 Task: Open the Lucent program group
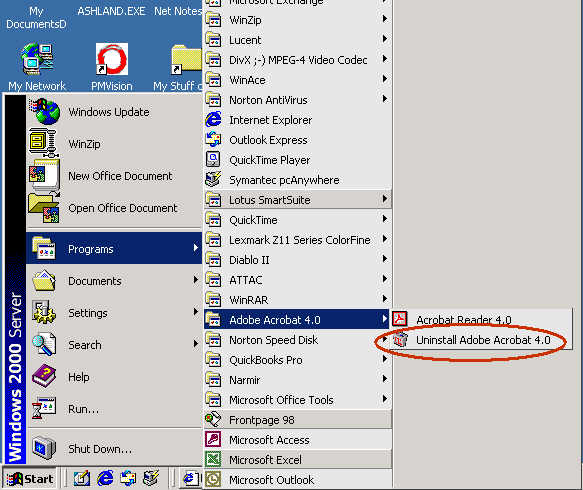tap(297, 39)
